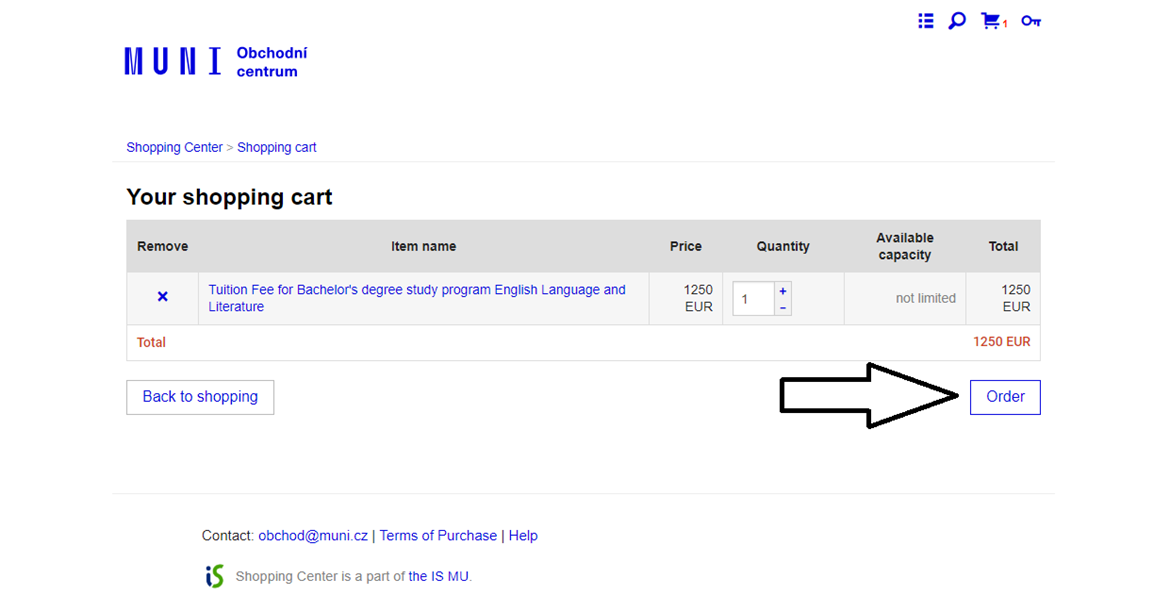
Task: Remove the tuition fee item with X
Action: pyautogui.click(x=163, y=297)
